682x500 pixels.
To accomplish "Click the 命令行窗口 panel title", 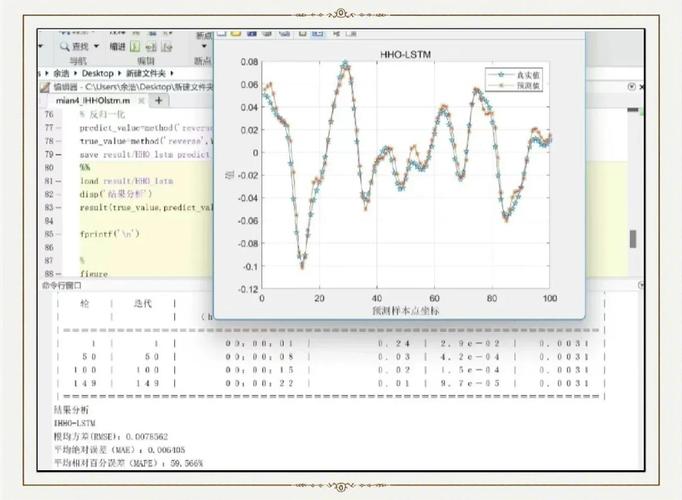I will (x=62, y=285).
